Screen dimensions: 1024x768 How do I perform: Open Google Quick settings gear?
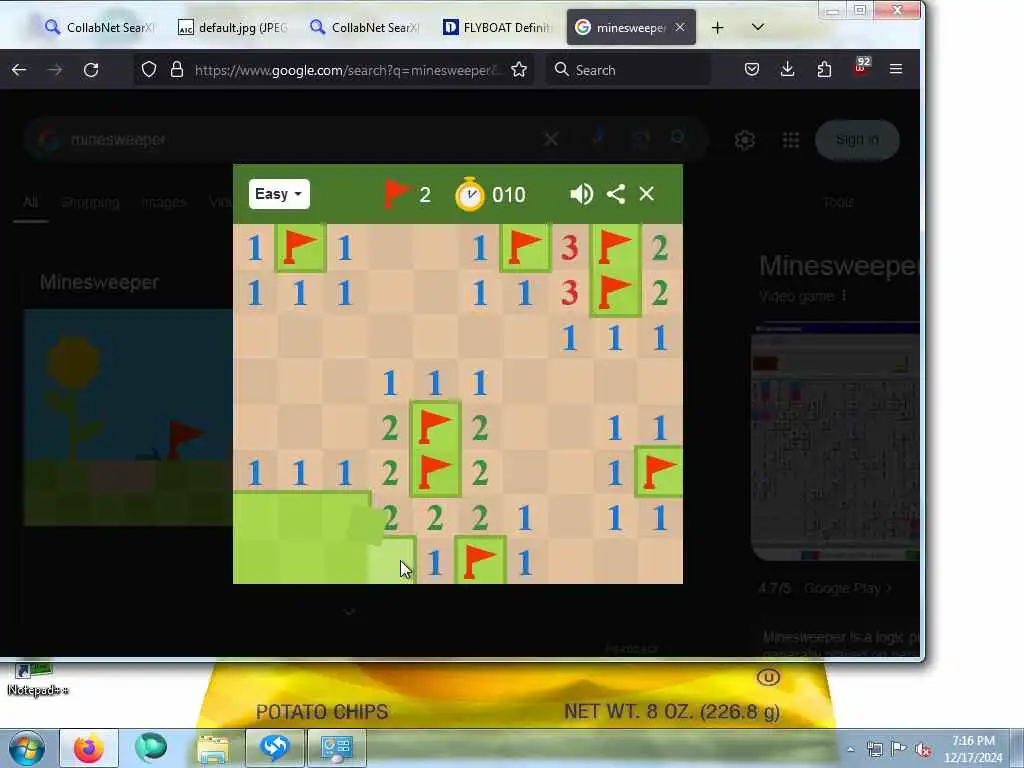(745, 140)
